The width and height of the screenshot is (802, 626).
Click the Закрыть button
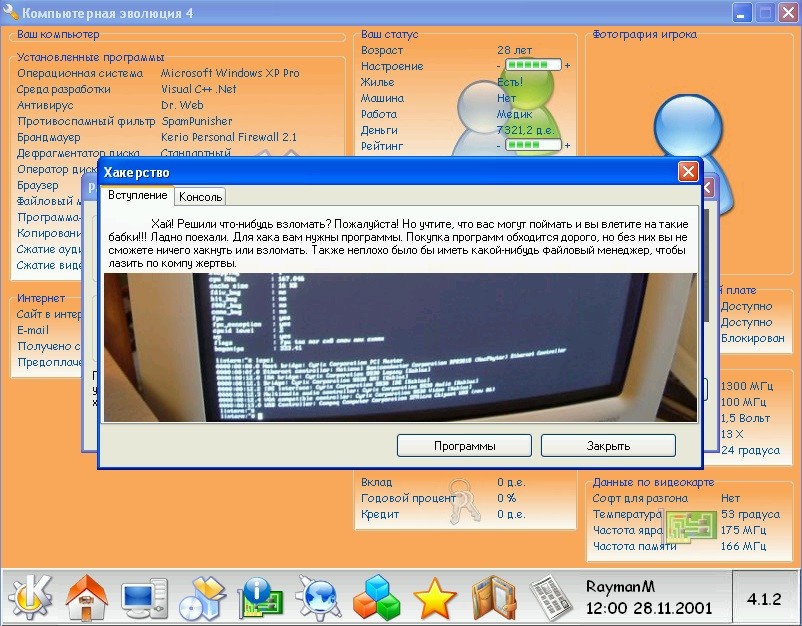click(608, 446)
